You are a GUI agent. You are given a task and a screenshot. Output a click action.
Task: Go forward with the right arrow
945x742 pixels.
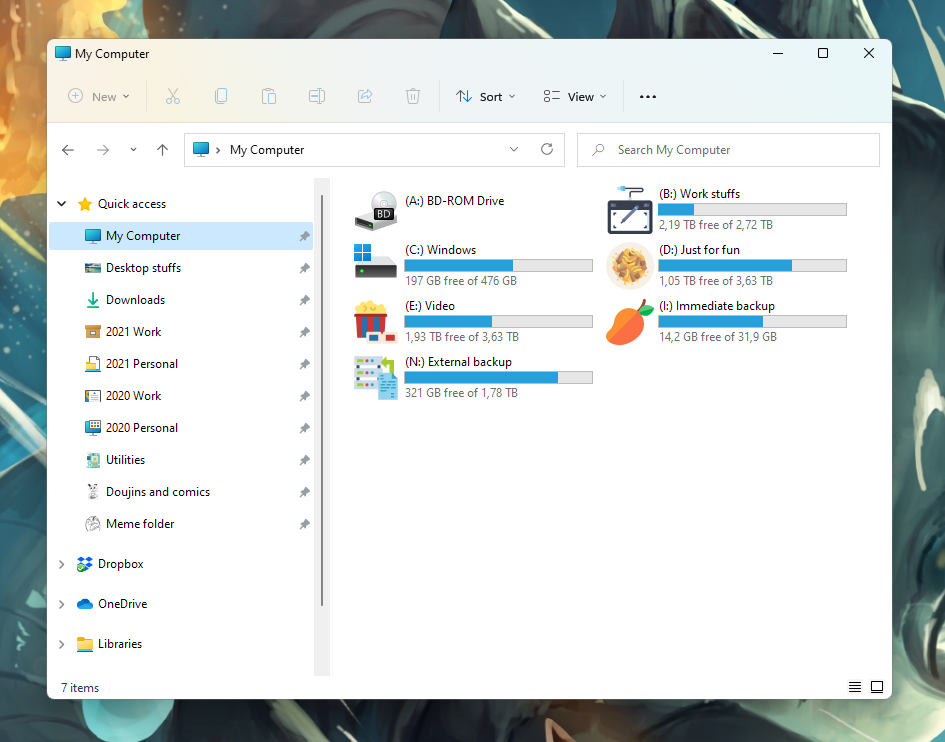(103, 150)
